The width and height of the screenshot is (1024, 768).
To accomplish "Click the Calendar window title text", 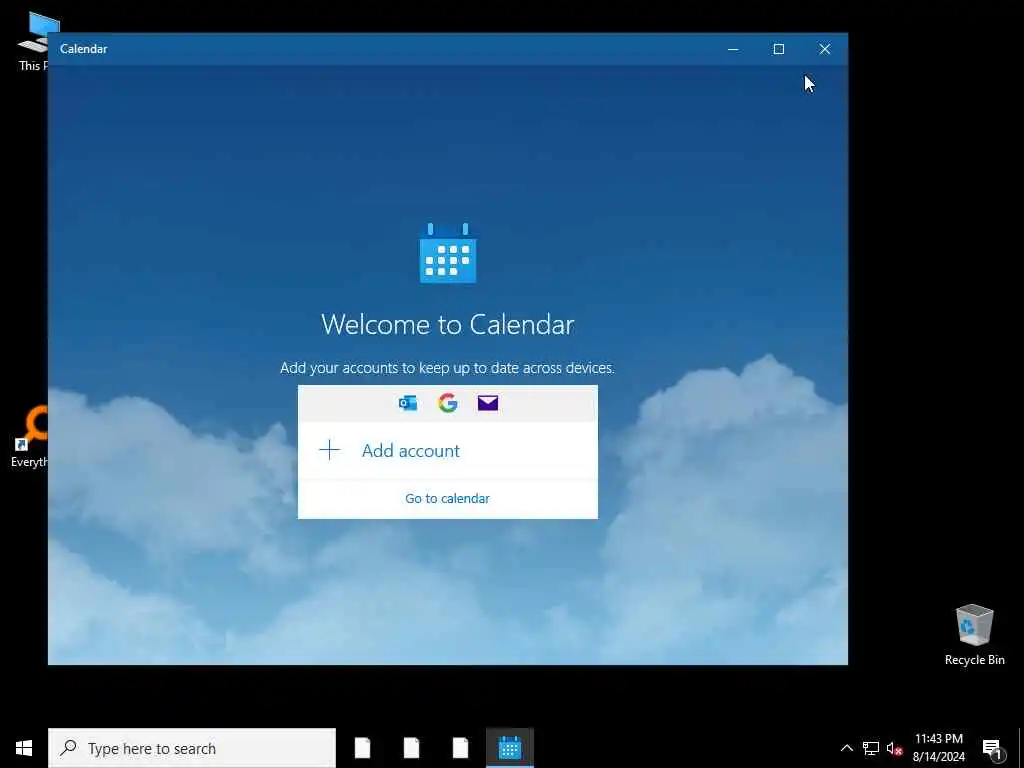I will [84, 49].
